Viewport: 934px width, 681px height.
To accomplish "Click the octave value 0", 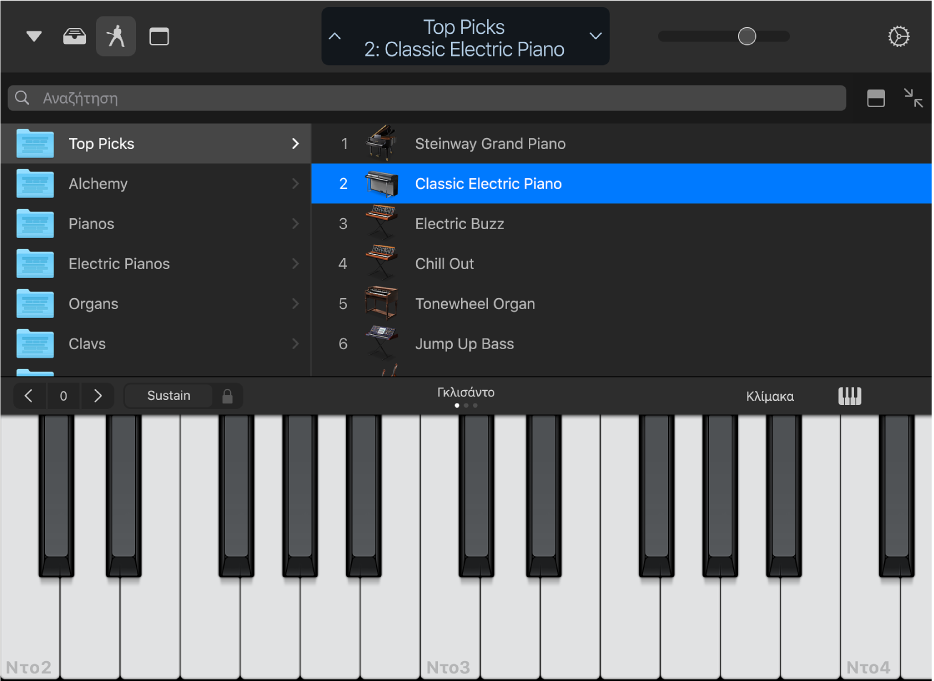I will point(64,396).
